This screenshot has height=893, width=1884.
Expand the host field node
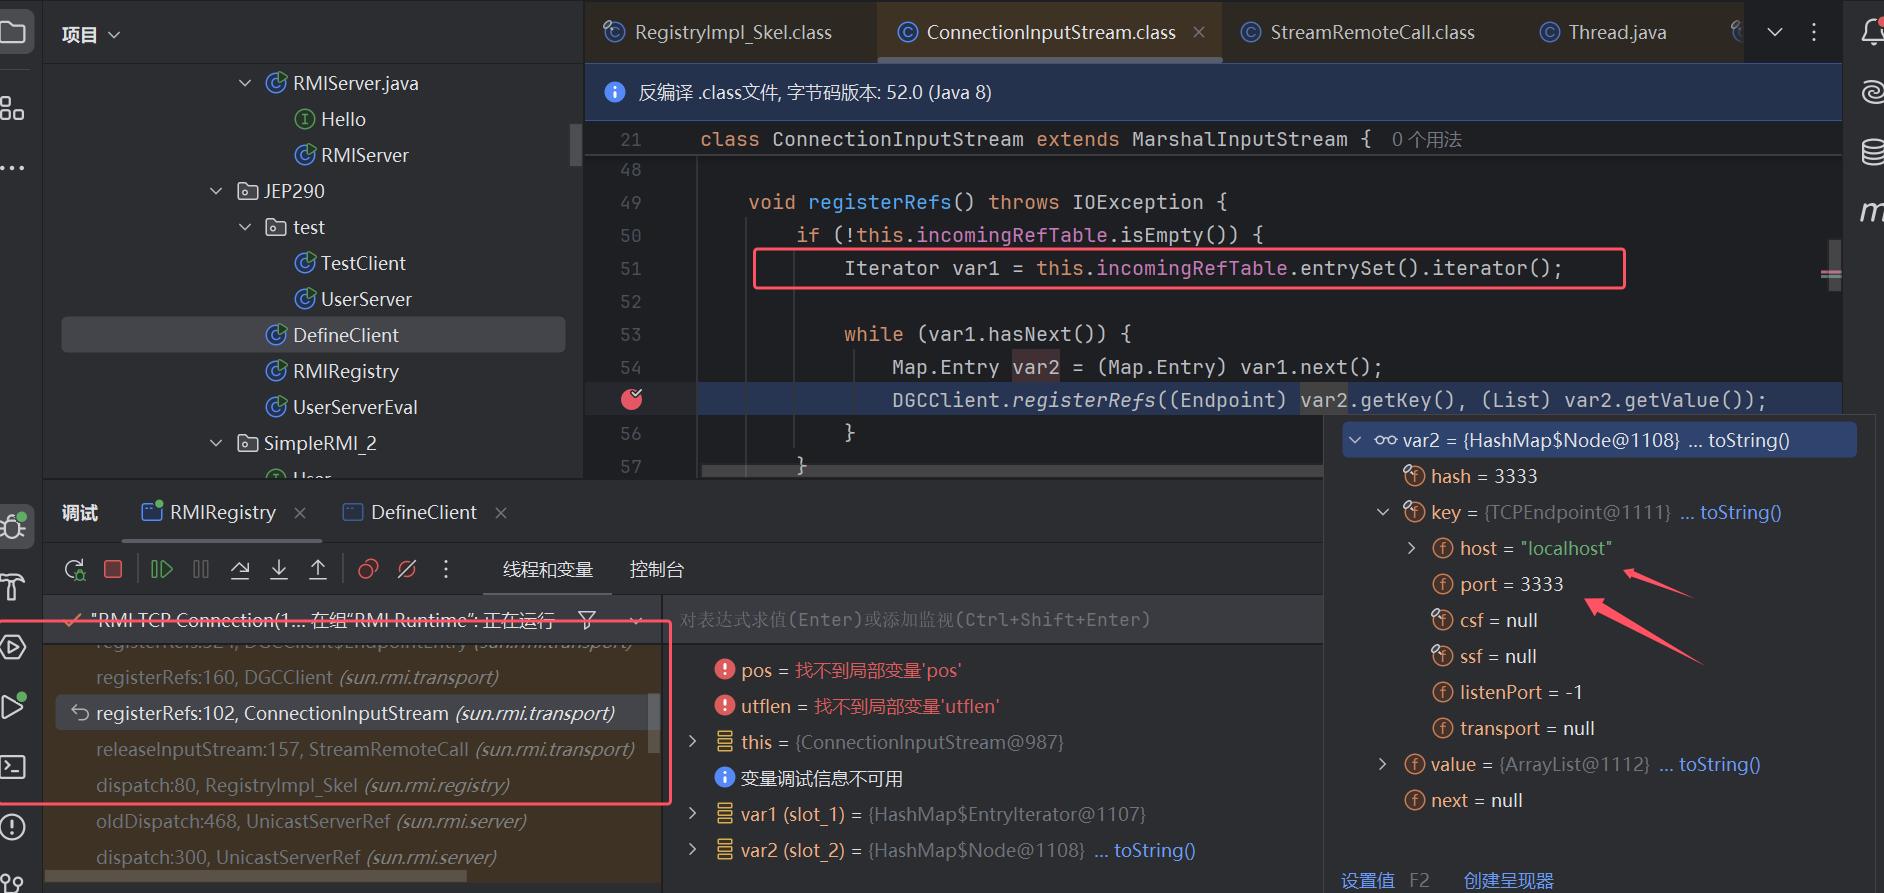tap(1411, 548)
